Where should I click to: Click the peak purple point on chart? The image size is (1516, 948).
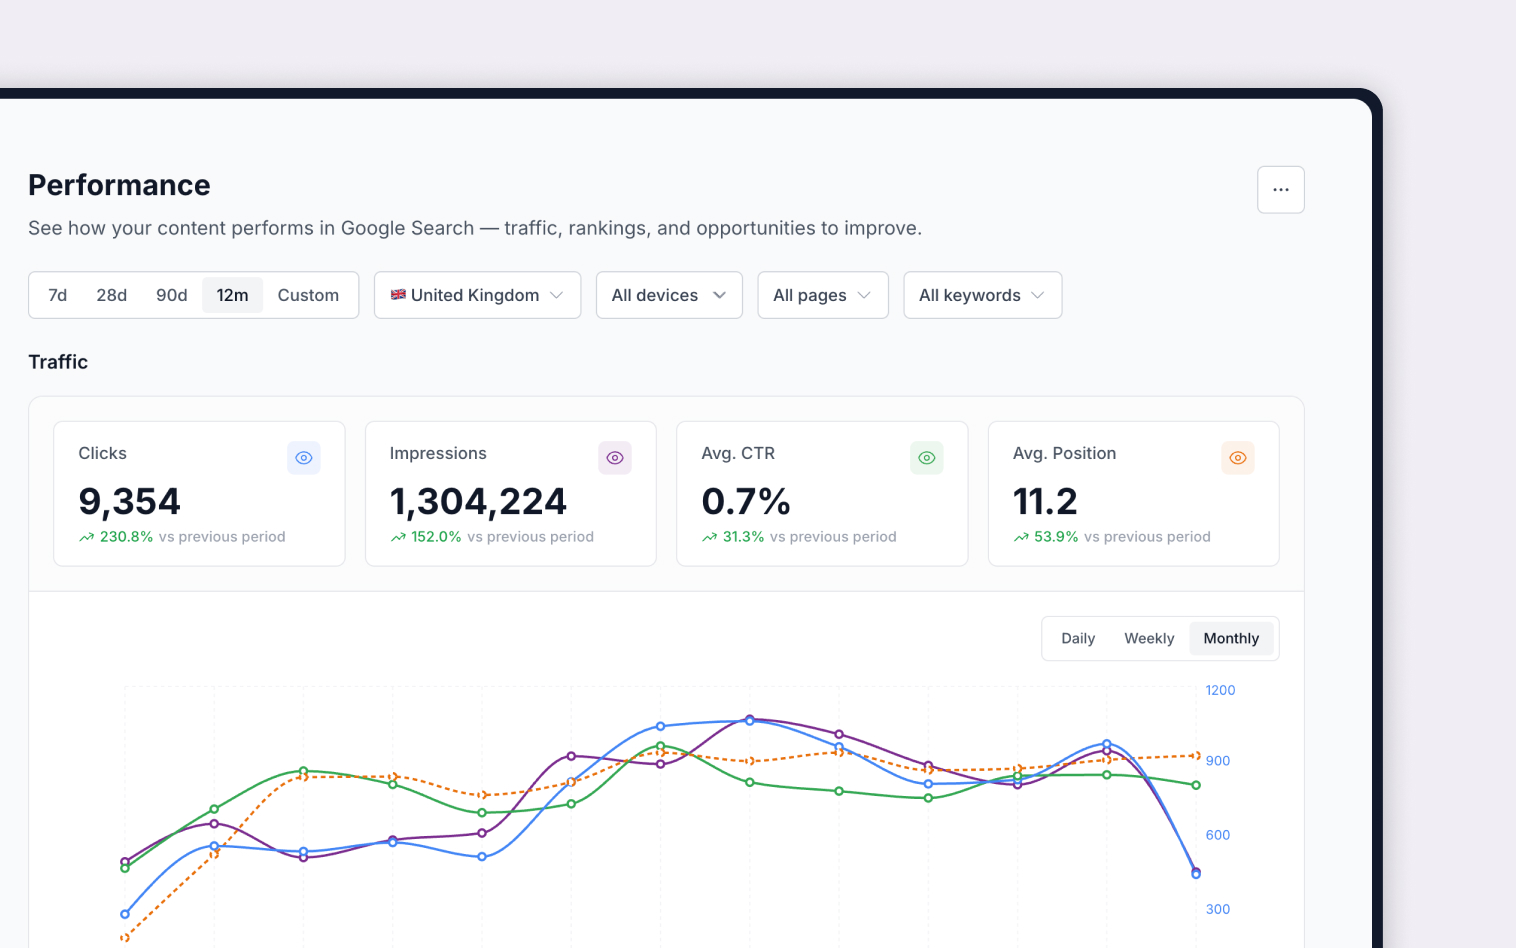tap(750, 719)
